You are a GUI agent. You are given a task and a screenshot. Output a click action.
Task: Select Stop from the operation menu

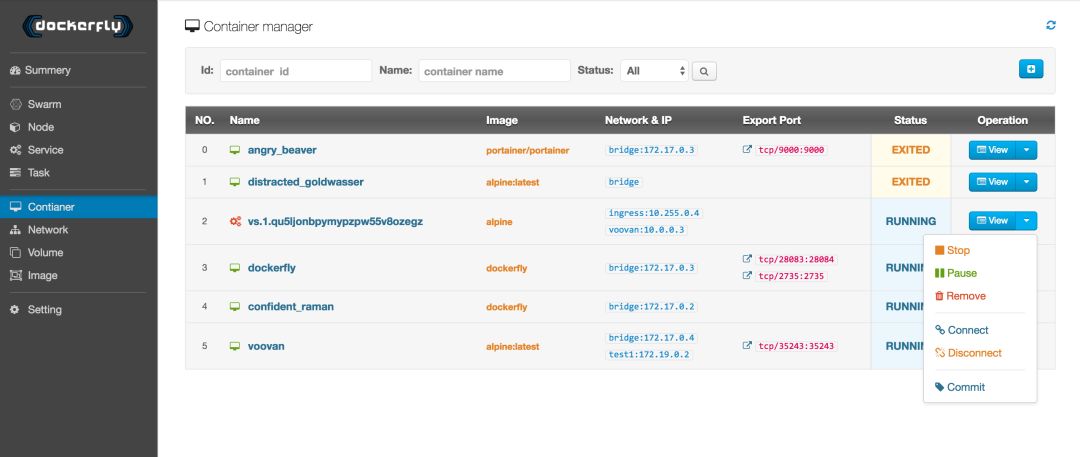click(x=958, y=250)
